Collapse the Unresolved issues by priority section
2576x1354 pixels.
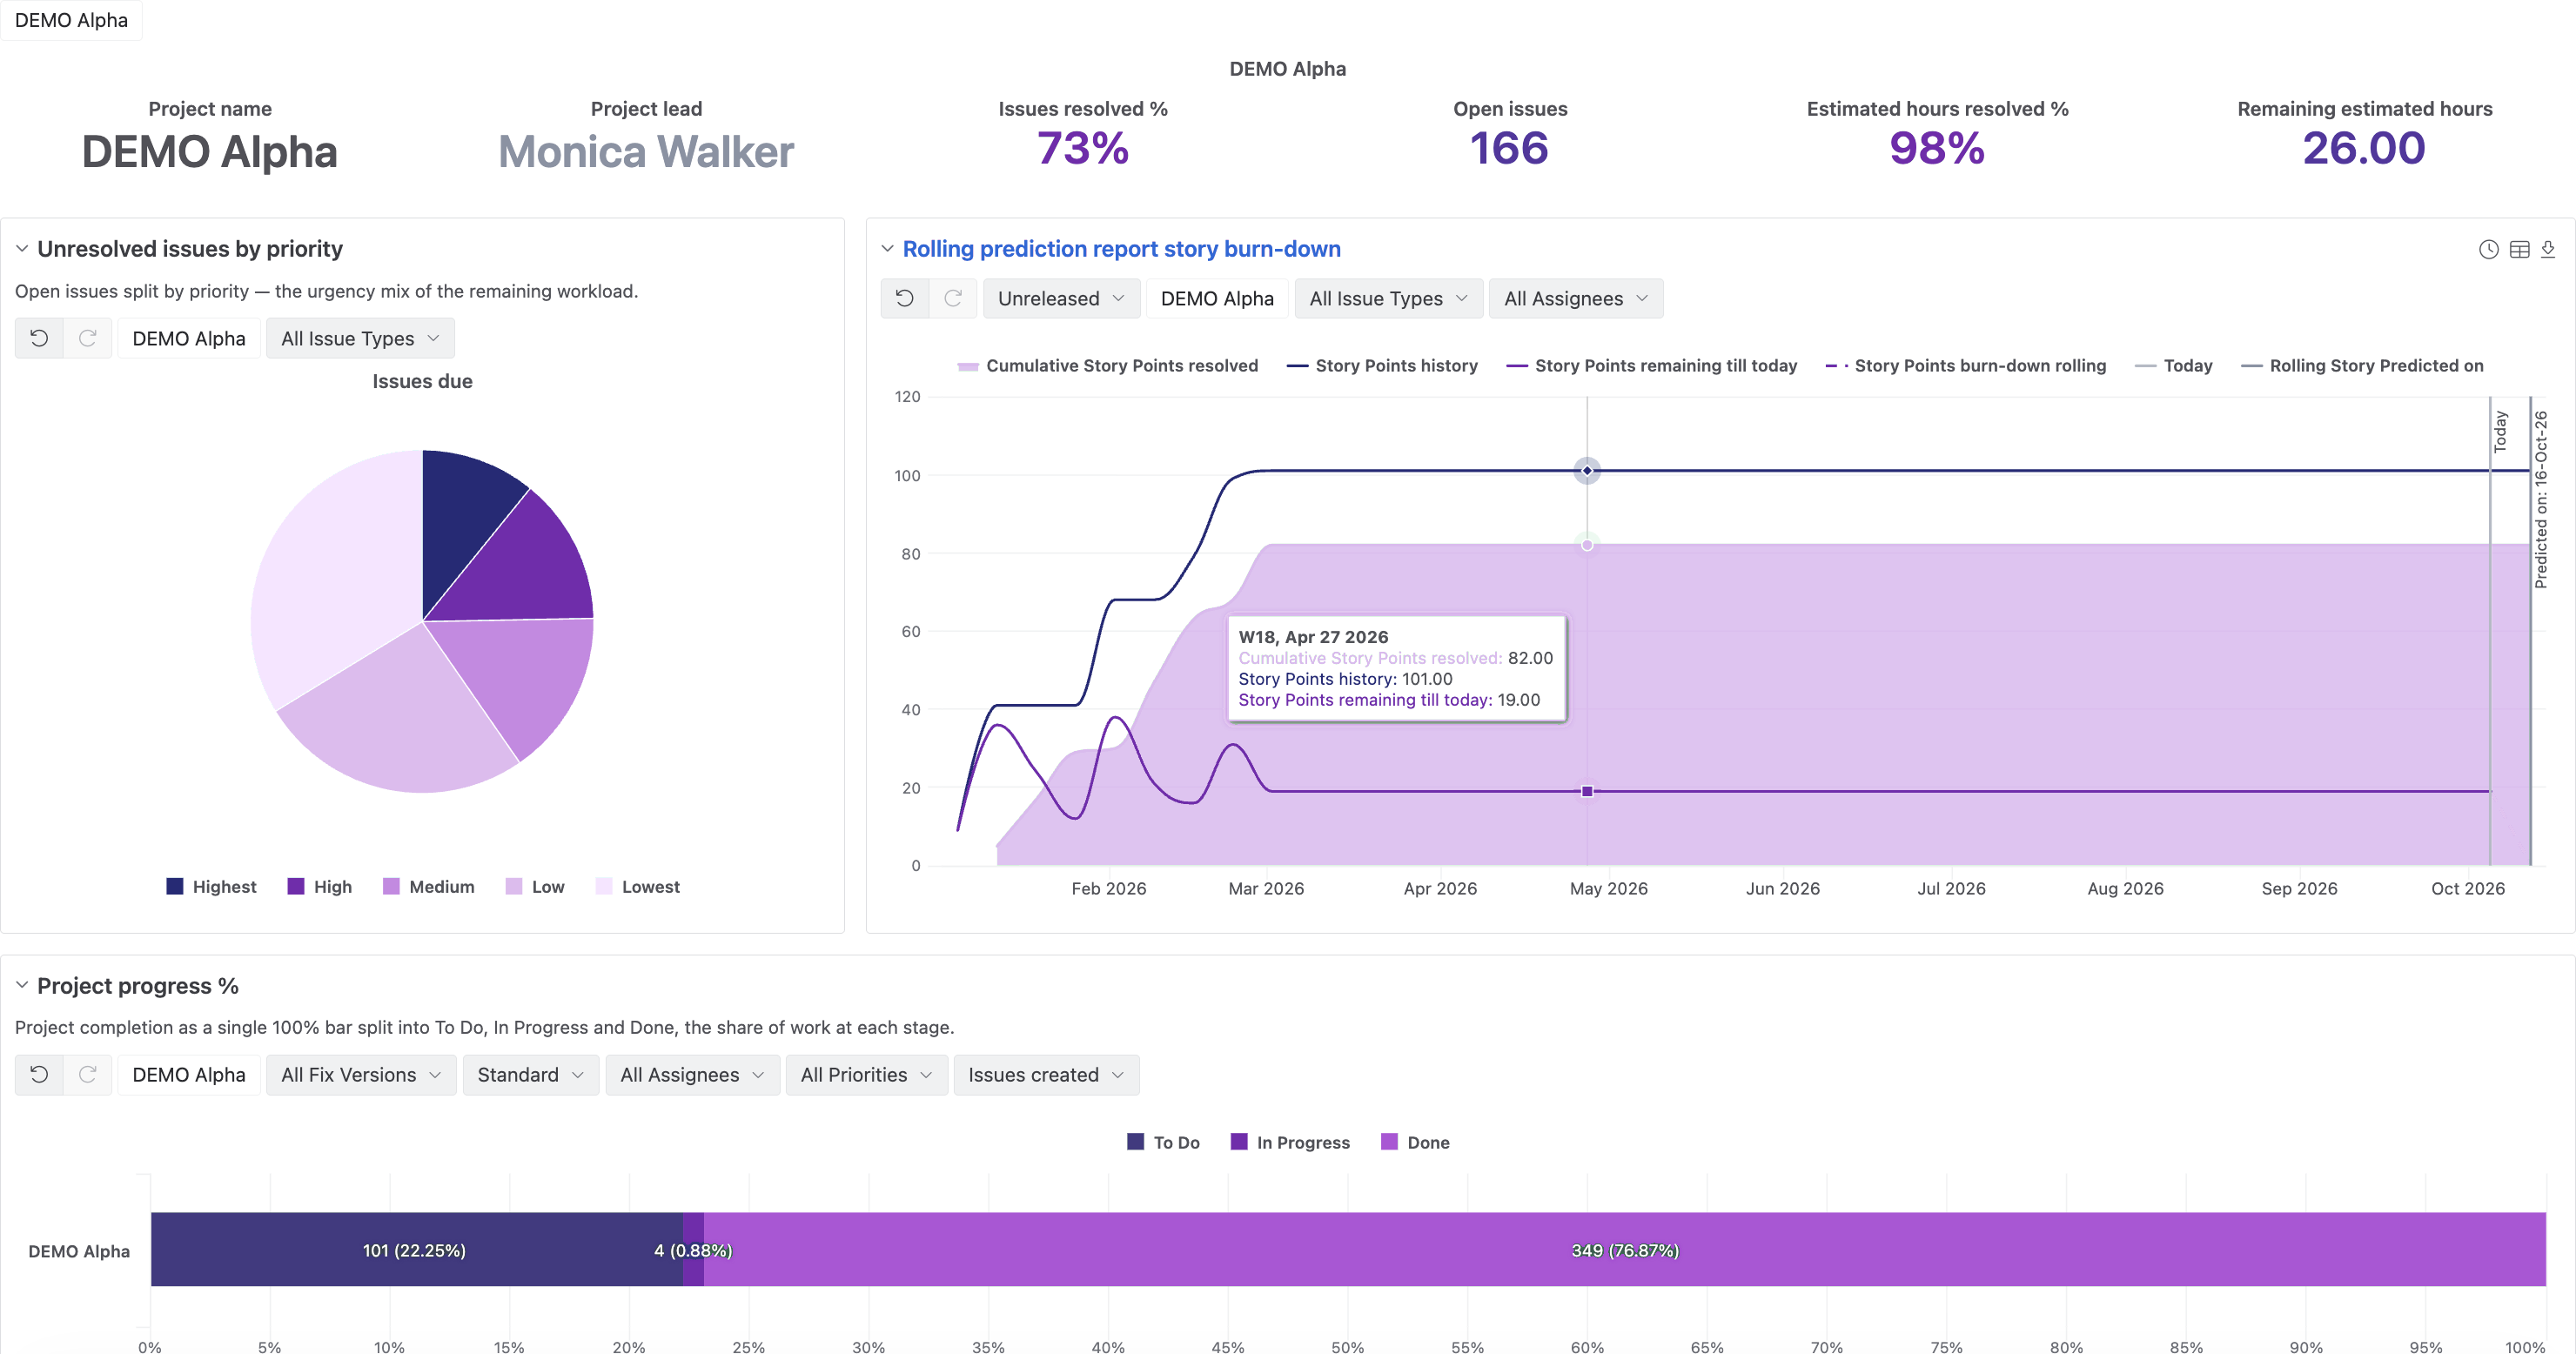21,248
